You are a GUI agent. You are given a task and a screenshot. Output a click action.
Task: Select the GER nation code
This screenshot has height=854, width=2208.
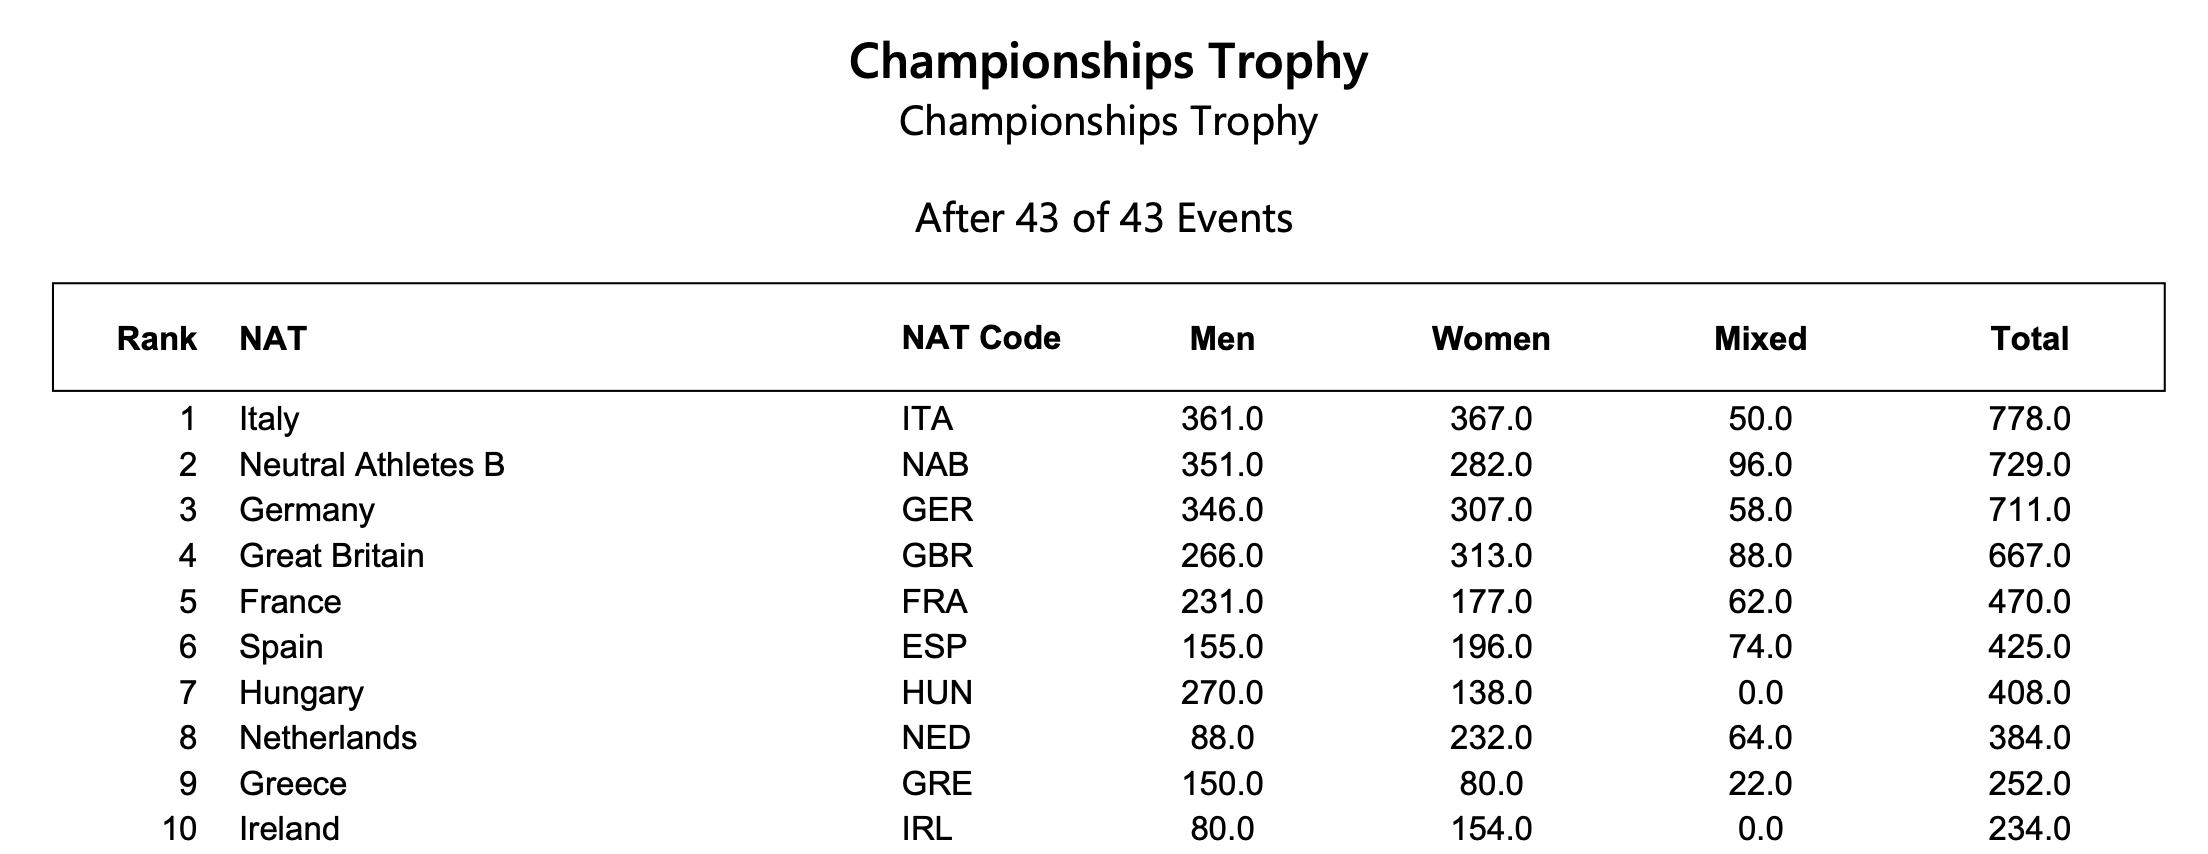coord(937,510)
